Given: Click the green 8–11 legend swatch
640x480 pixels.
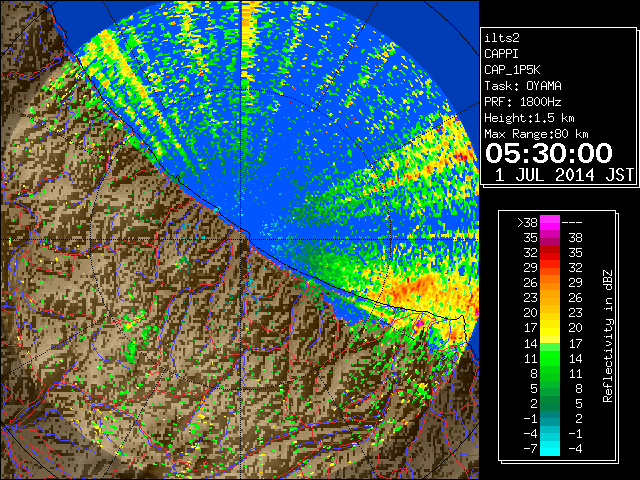Looking at the screenshot, I should pos(550,373).
